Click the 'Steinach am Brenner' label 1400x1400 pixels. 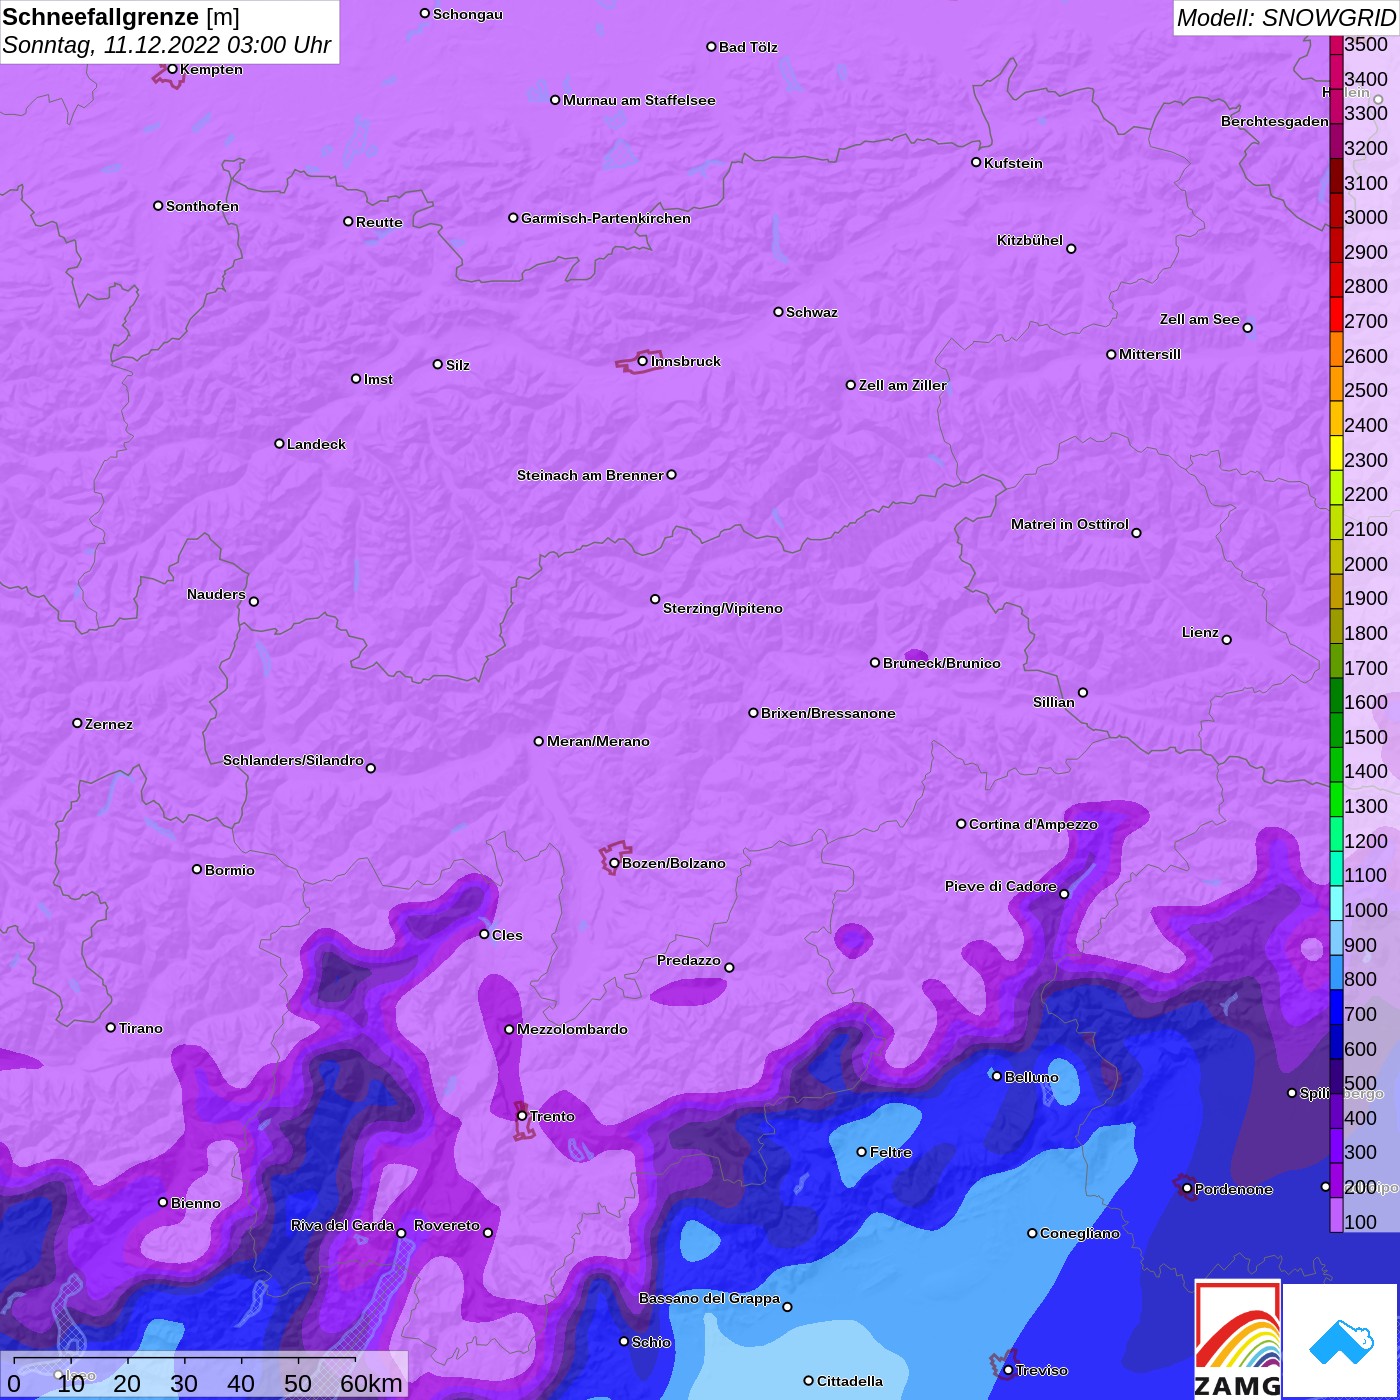[590, 475]
